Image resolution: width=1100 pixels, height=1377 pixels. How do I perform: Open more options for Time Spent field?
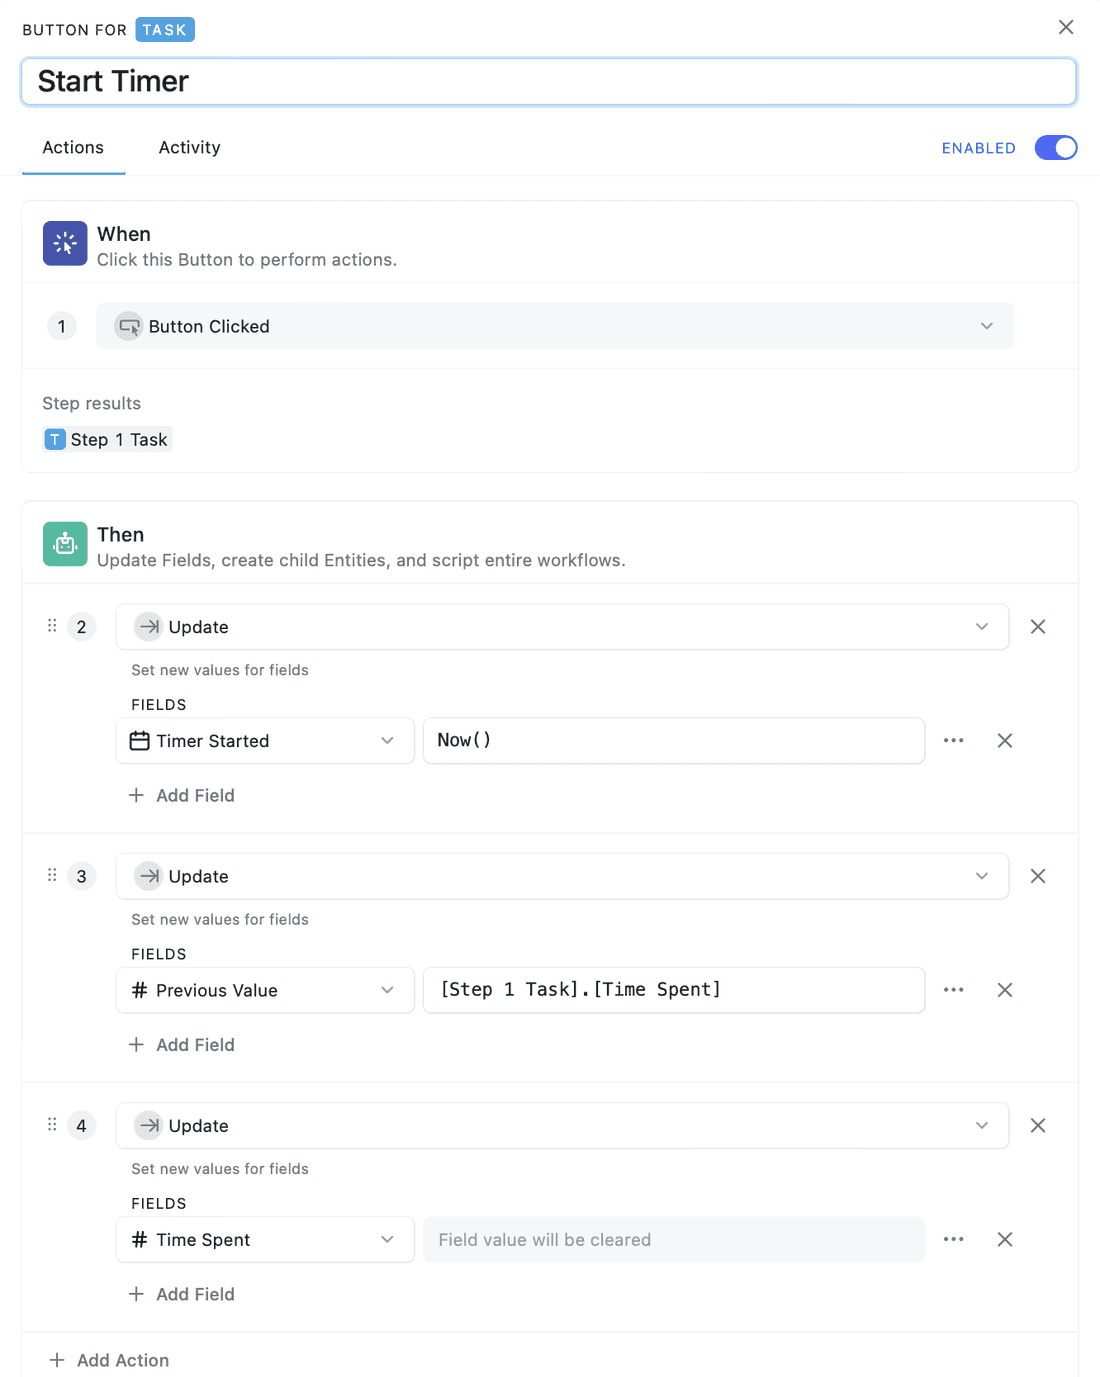[954, 1240]
